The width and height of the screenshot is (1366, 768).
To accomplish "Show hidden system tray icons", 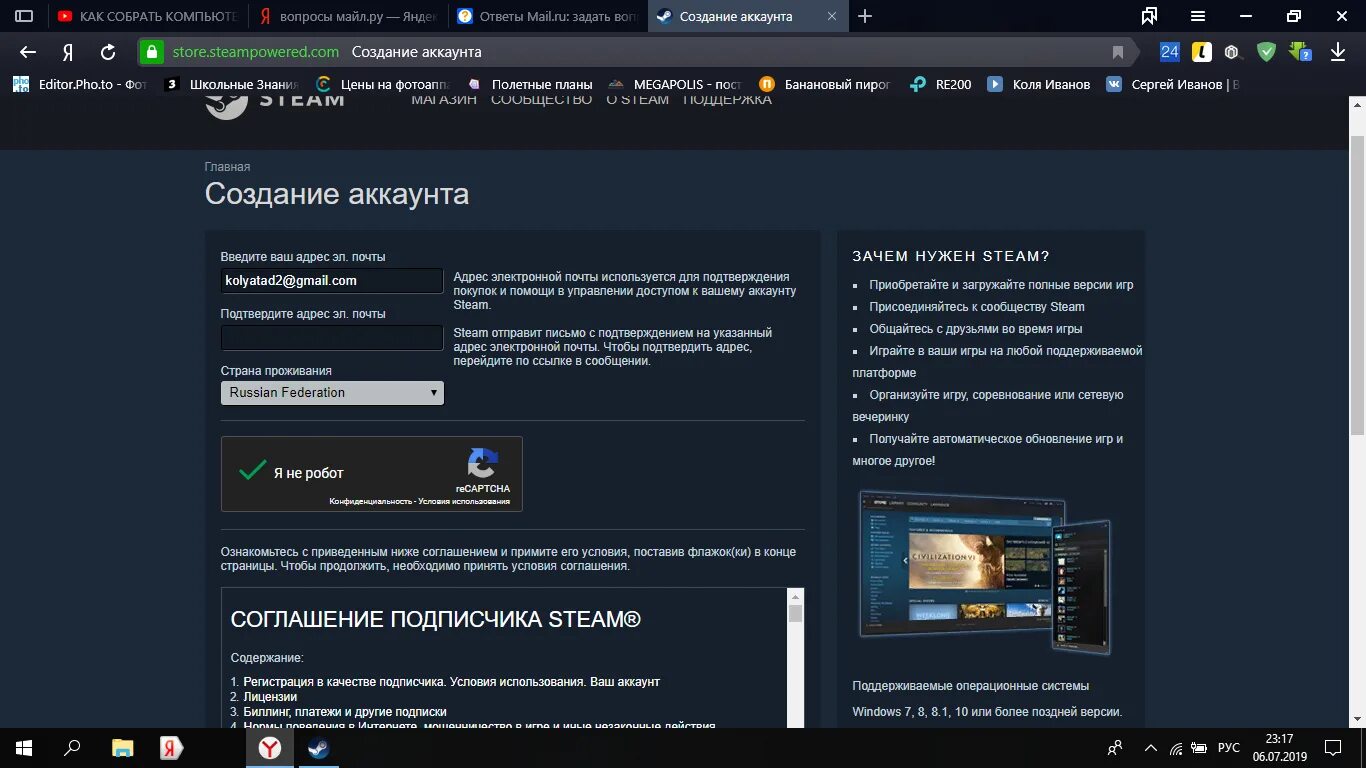I will pyautogui.click(x=1150, y=748).
